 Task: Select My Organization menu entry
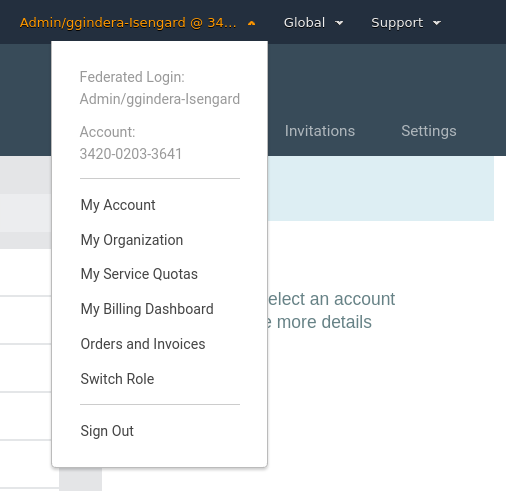[132, 240]
